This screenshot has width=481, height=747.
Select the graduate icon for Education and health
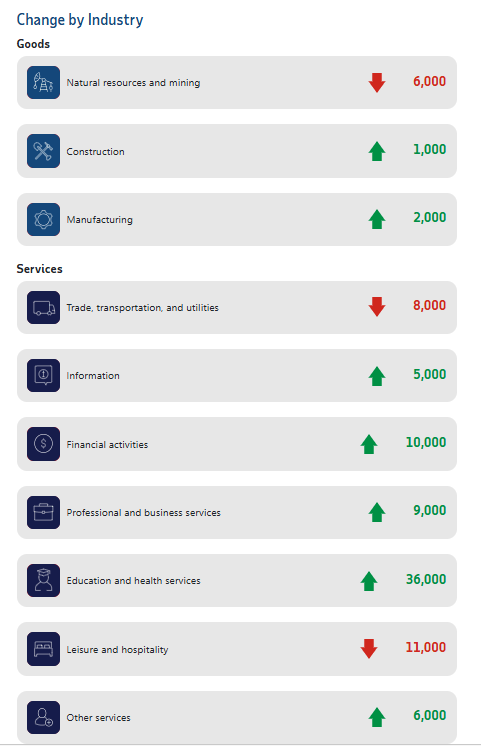pyautogui.click(x=43, y=580)
